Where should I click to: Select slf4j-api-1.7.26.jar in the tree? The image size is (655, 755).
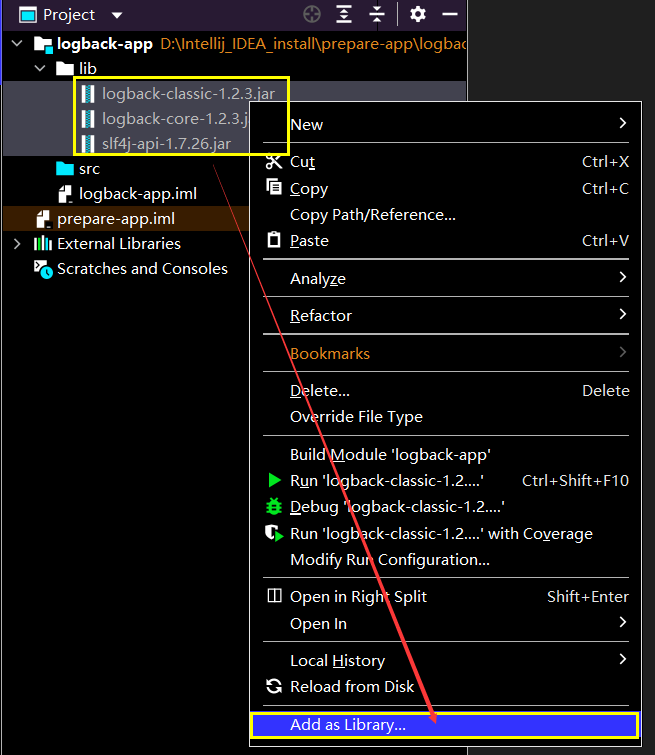pos(166,143)
